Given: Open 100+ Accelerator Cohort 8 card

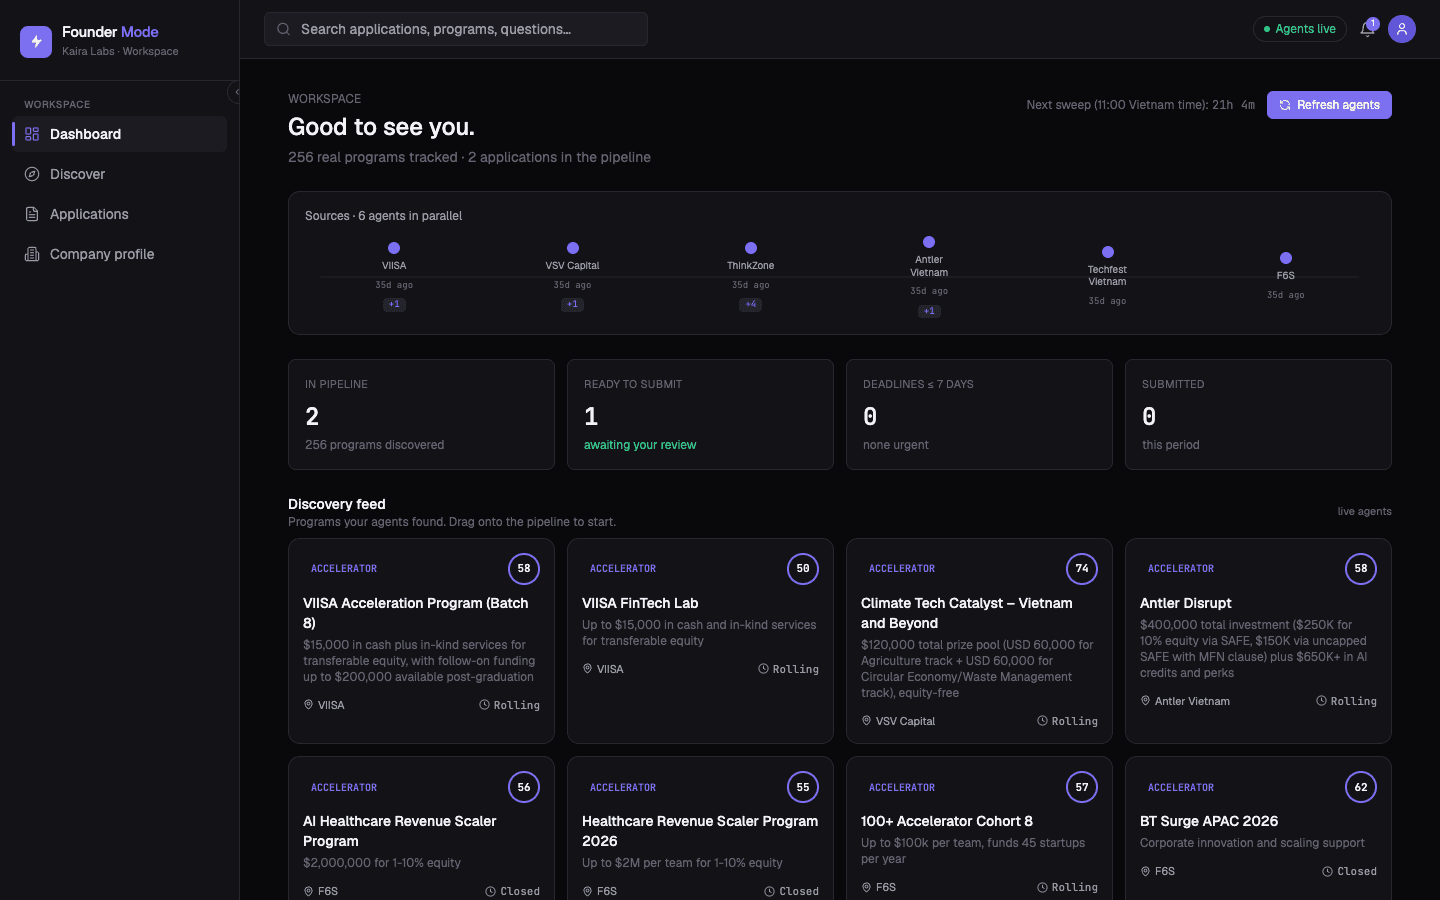Looking at the screenshot, I should click(979, 829).
